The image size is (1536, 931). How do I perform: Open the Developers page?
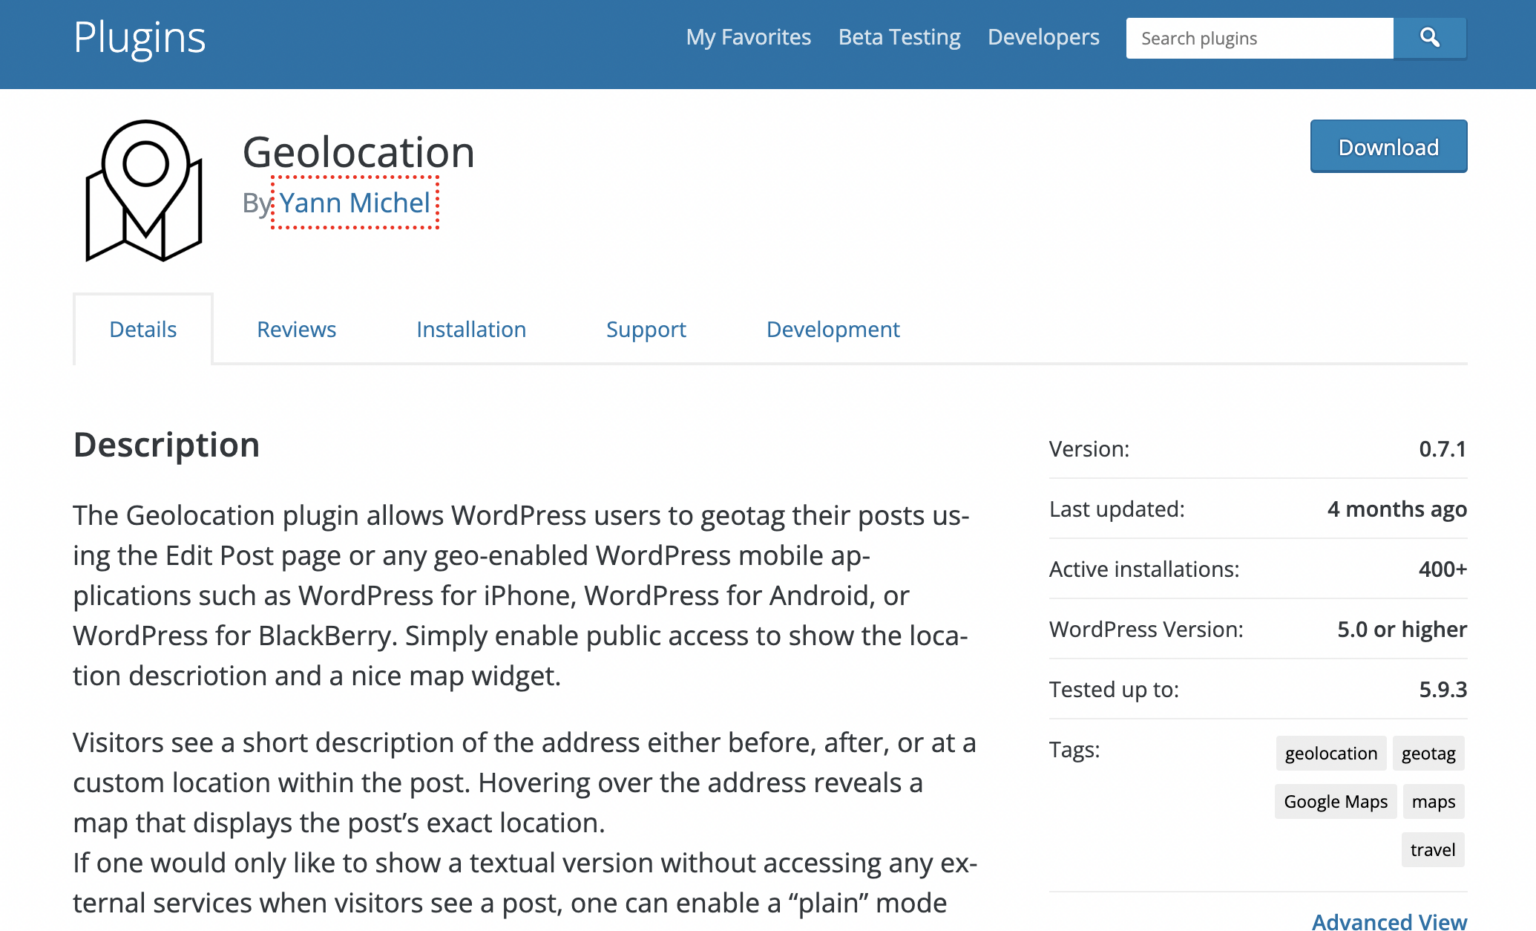(1043, 37)
